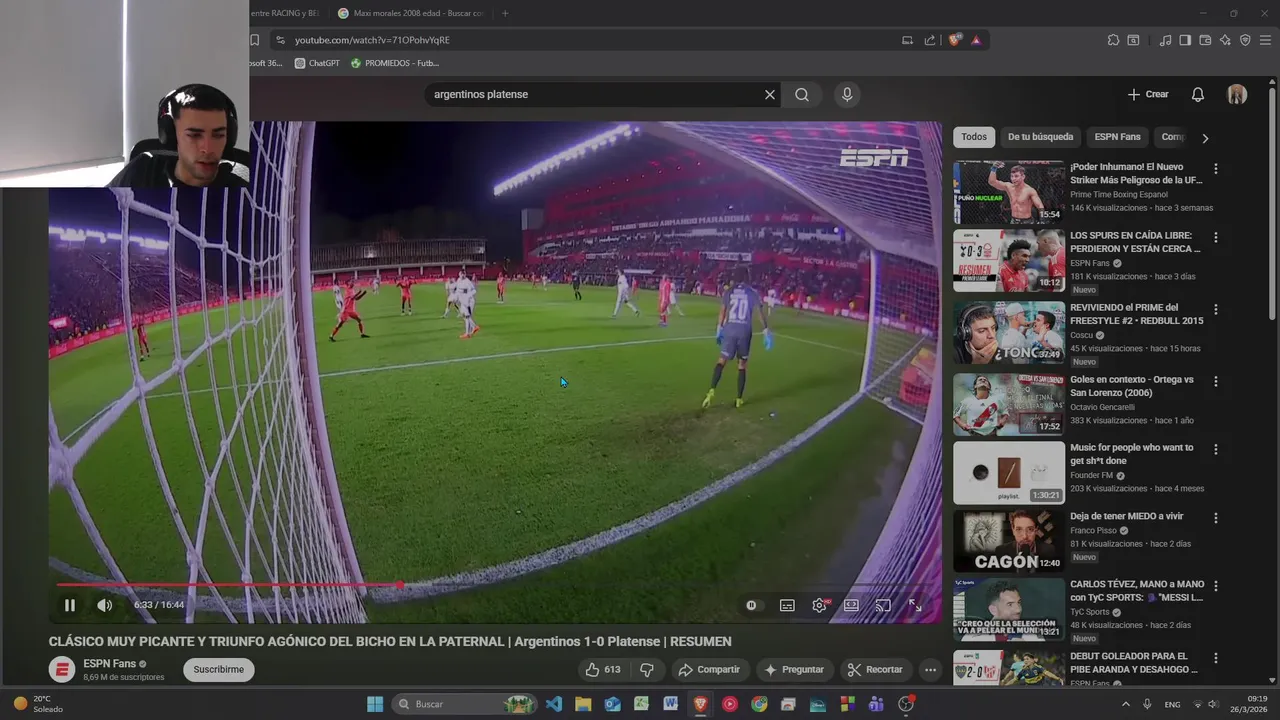1280x720 pixels.
Task: Open options for 'REVIVIENDO el PRIME' video
Action: click(1216, 310)
